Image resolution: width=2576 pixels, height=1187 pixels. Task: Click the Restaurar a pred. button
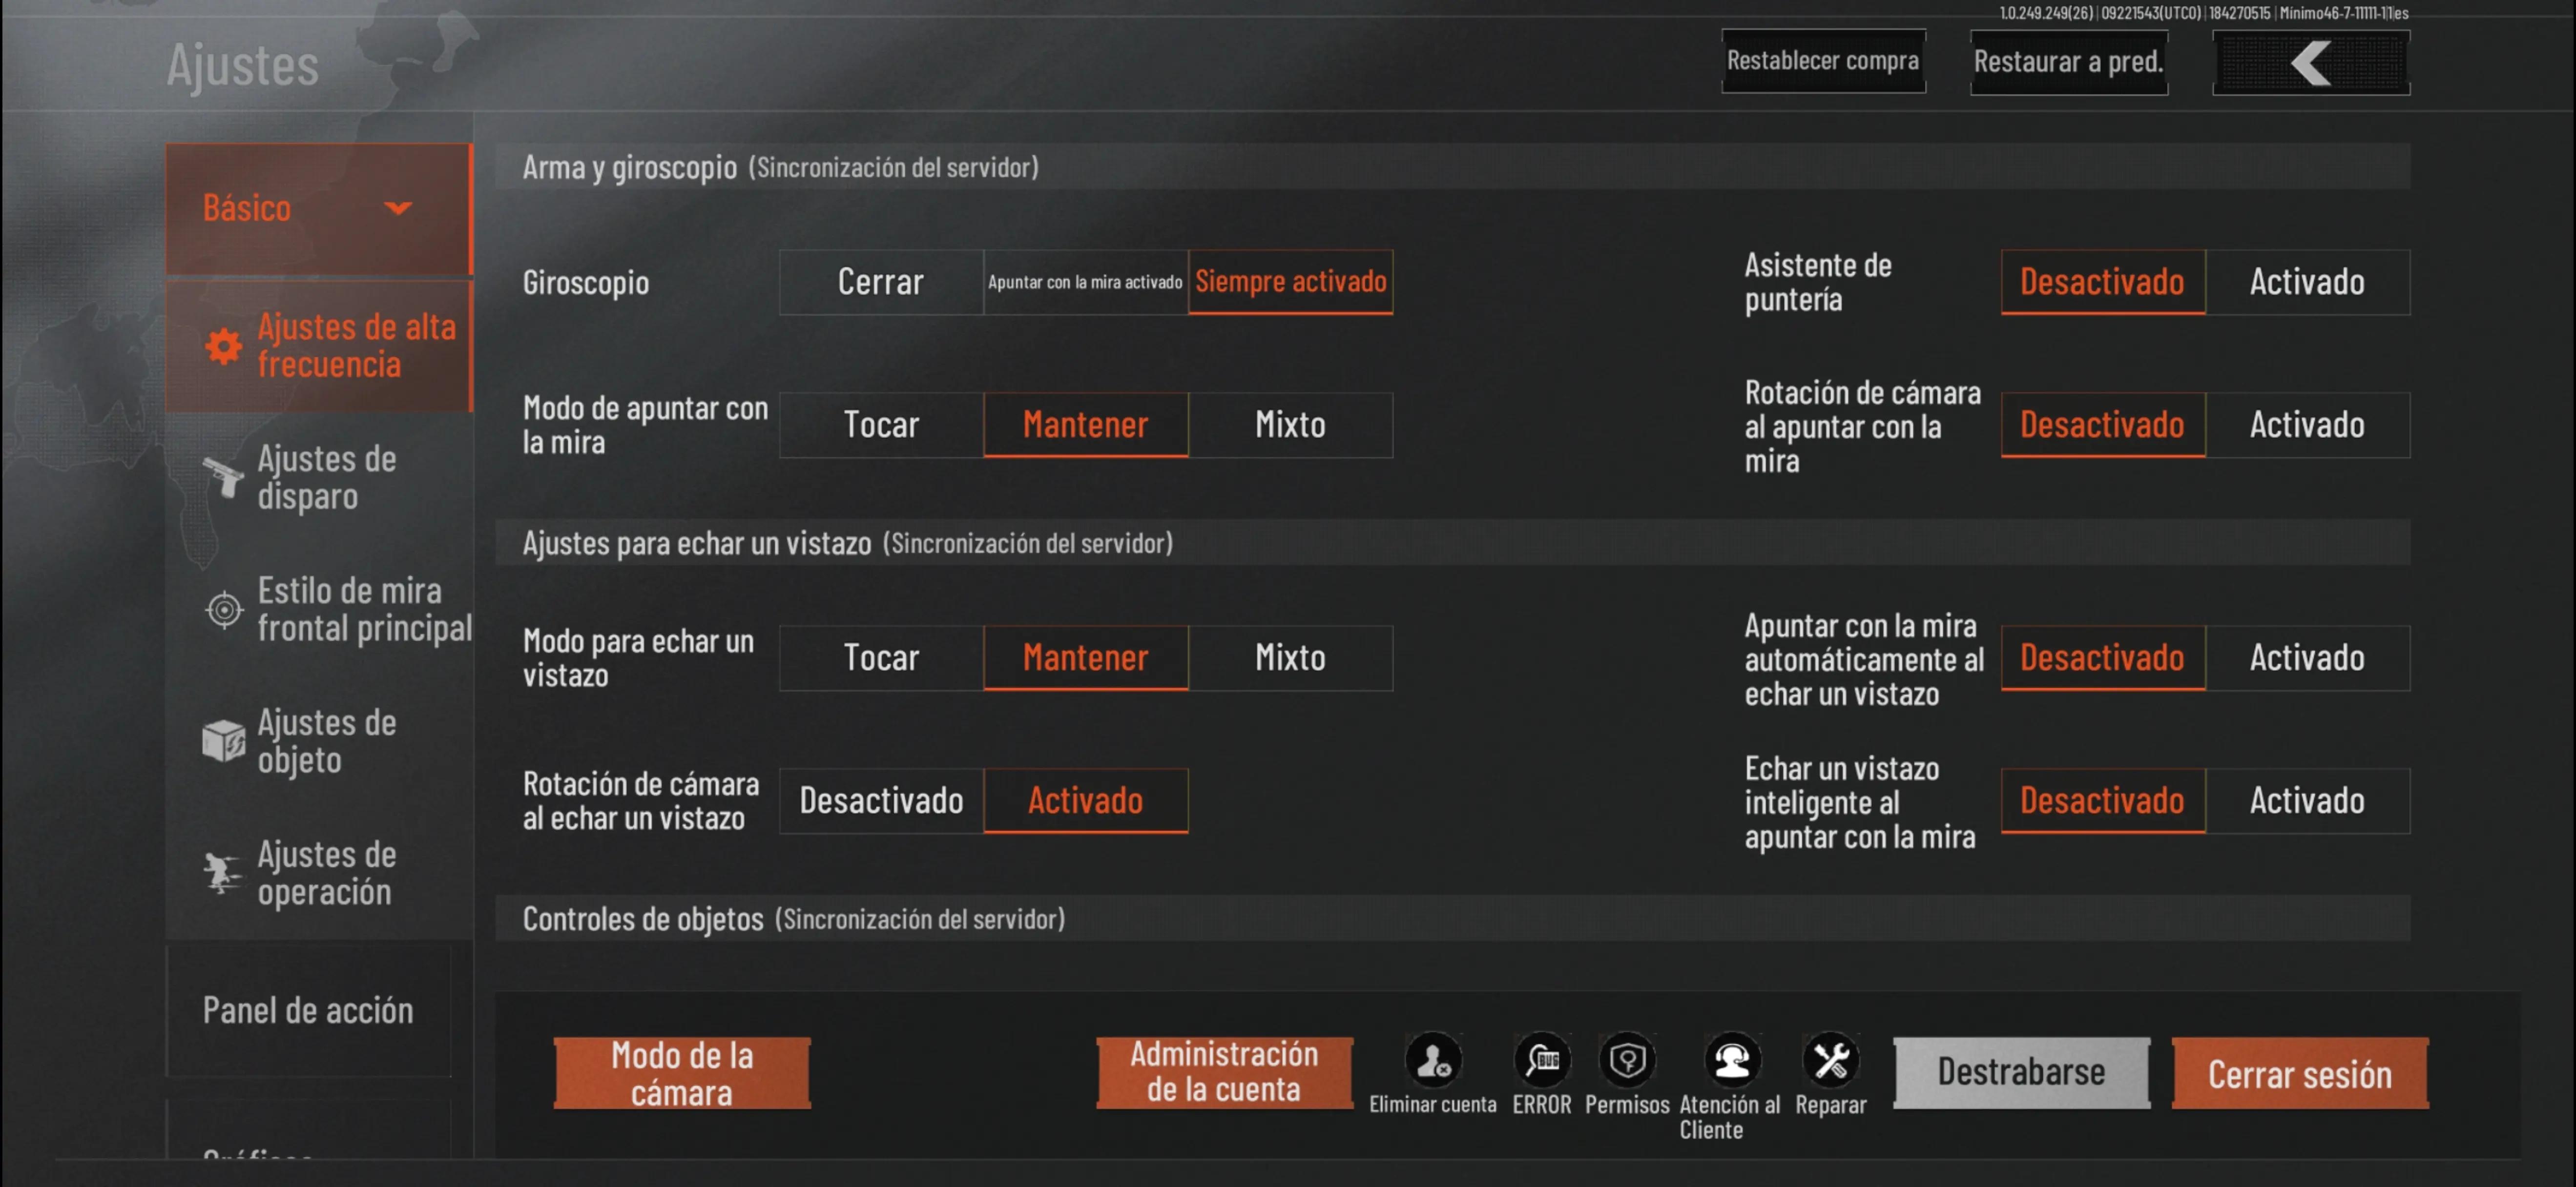(2068, 62)
